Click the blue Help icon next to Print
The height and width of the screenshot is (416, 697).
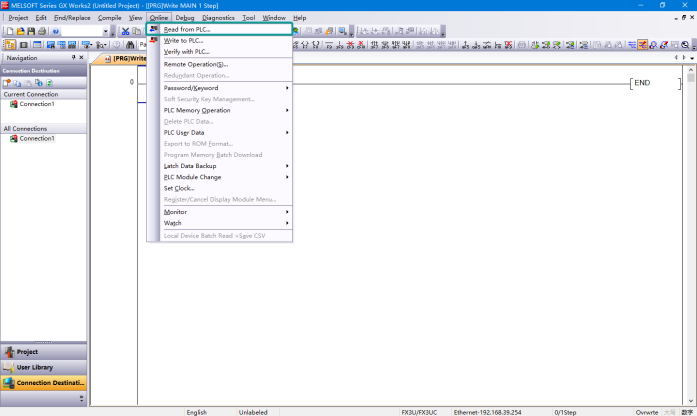pos(56,32)
